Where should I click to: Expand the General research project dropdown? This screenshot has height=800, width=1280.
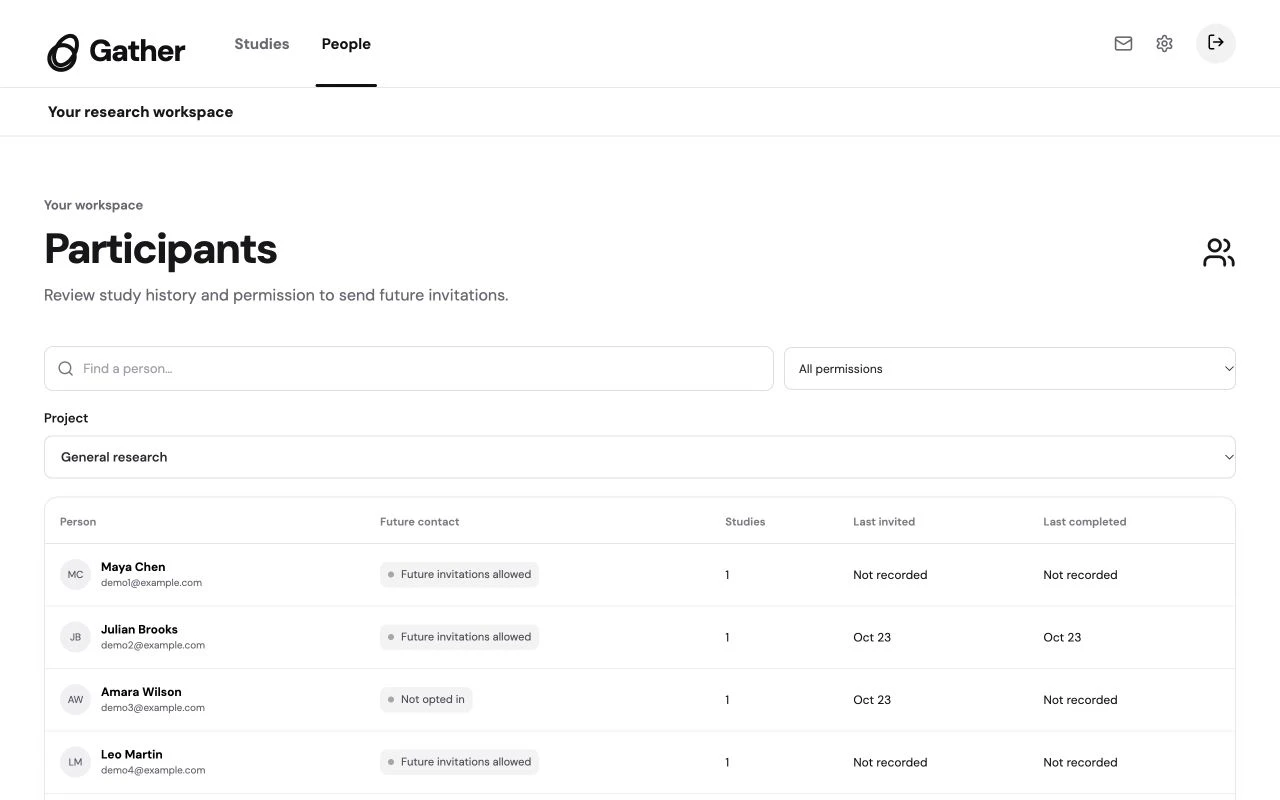(x=640, y=457)
